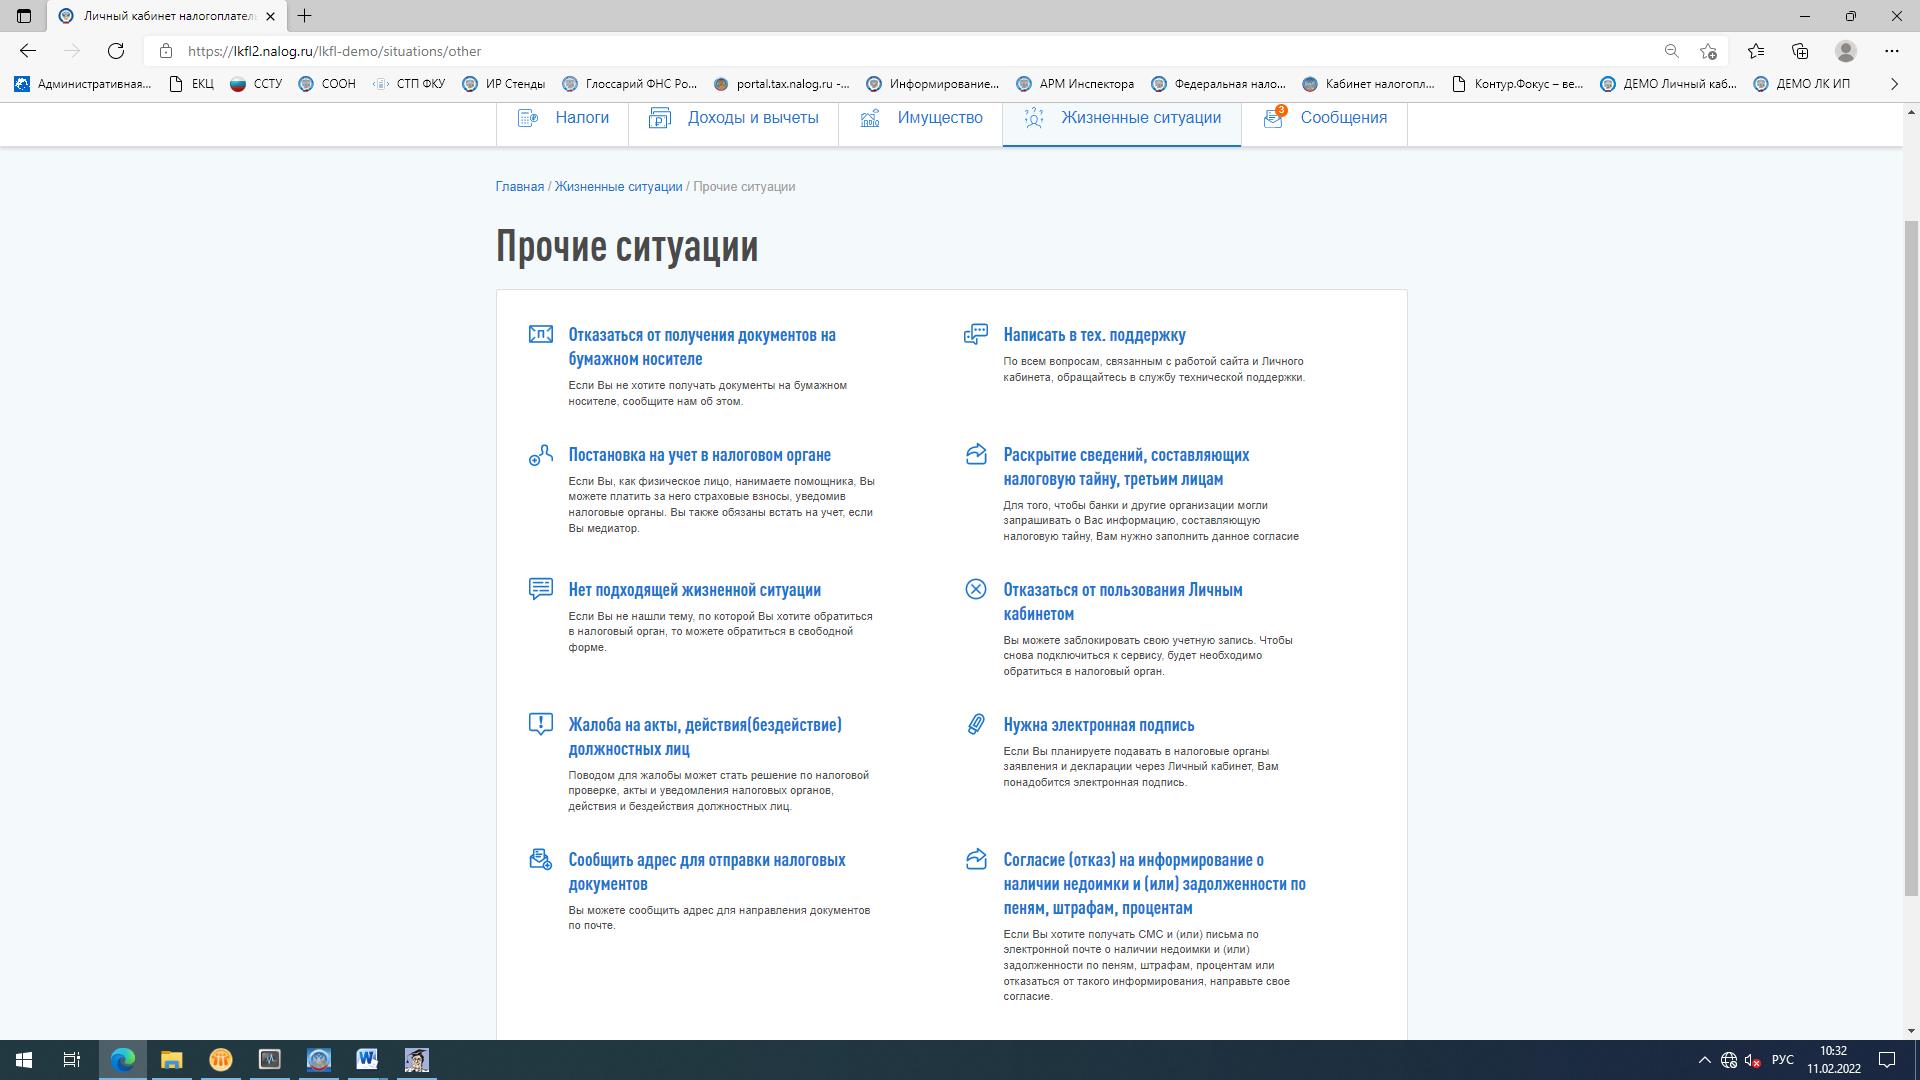Viewport: 1920px width, 1080px height.
Task: Open the browser Collections icon
Action: pos(1800,51)
